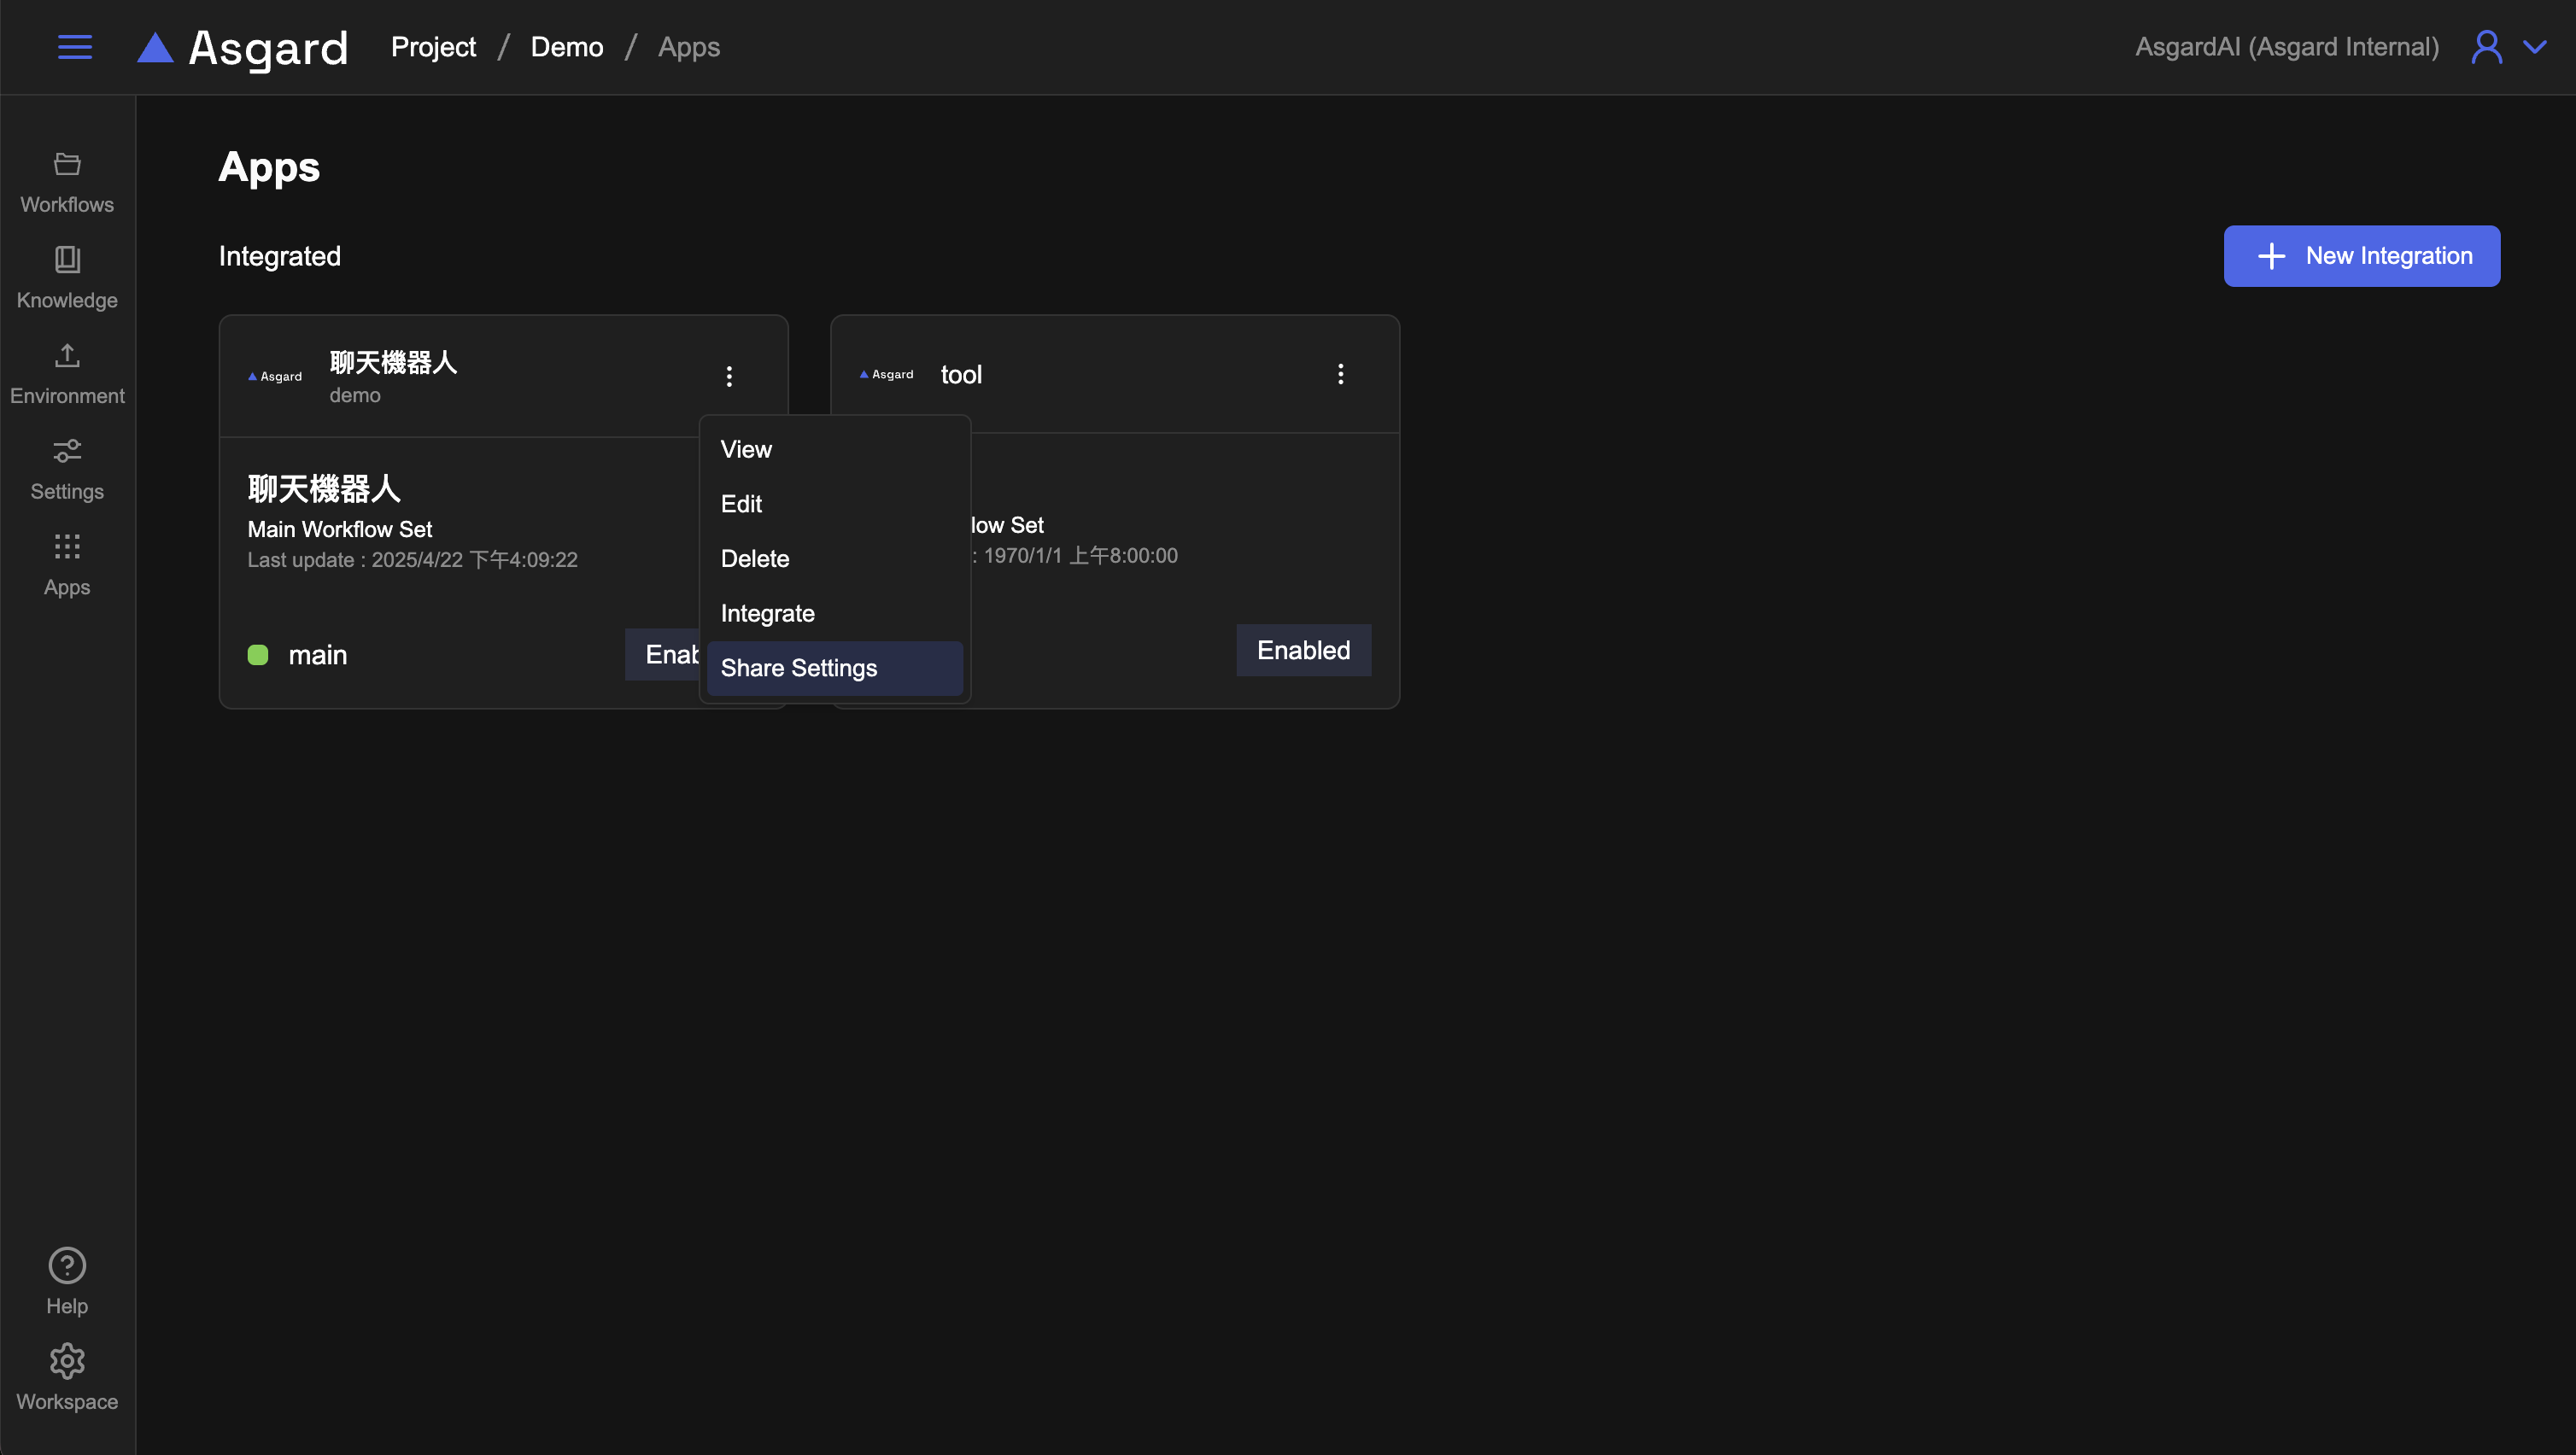Click the user profile icon
The width and height of the screenshot is (2576, 1455).
tap(2486, 47)
